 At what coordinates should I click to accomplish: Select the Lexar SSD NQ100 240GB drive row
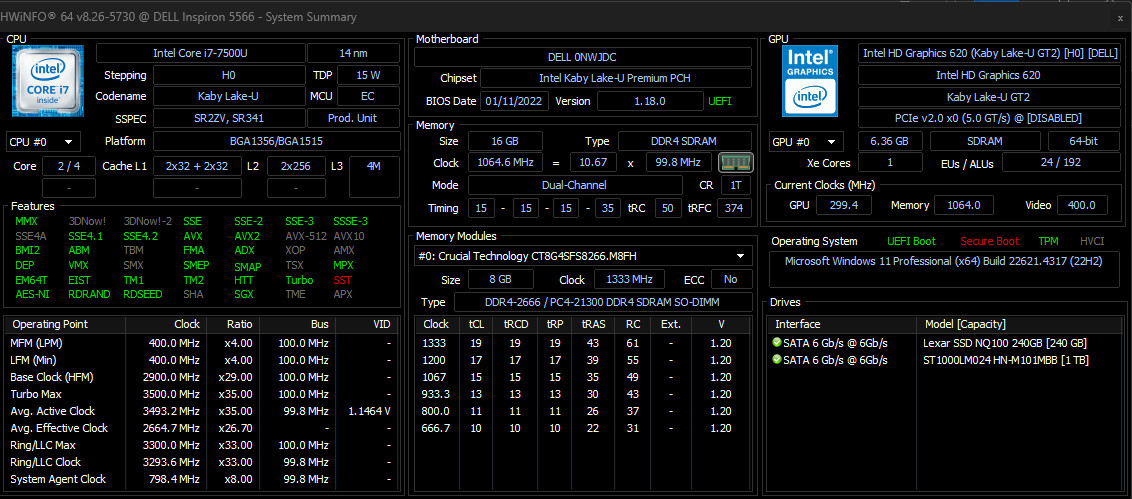click(x=945, y=343)
